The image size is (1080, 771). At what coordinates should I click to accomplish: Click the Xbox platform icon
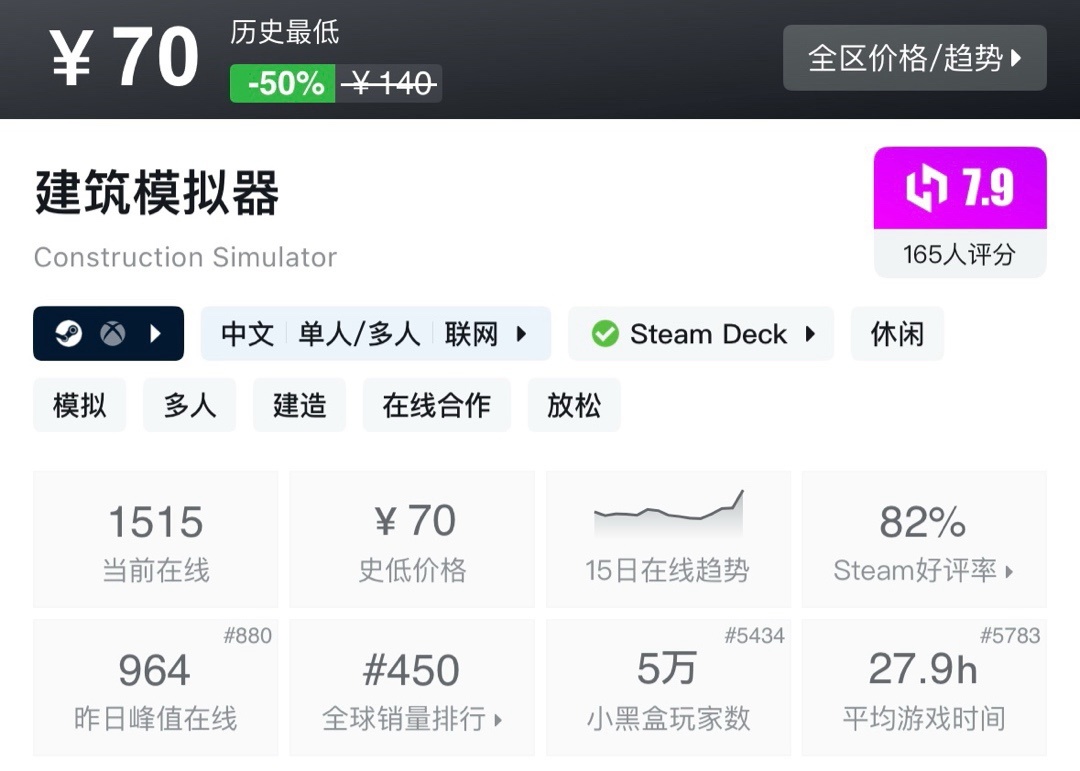(x=112, y=334)
